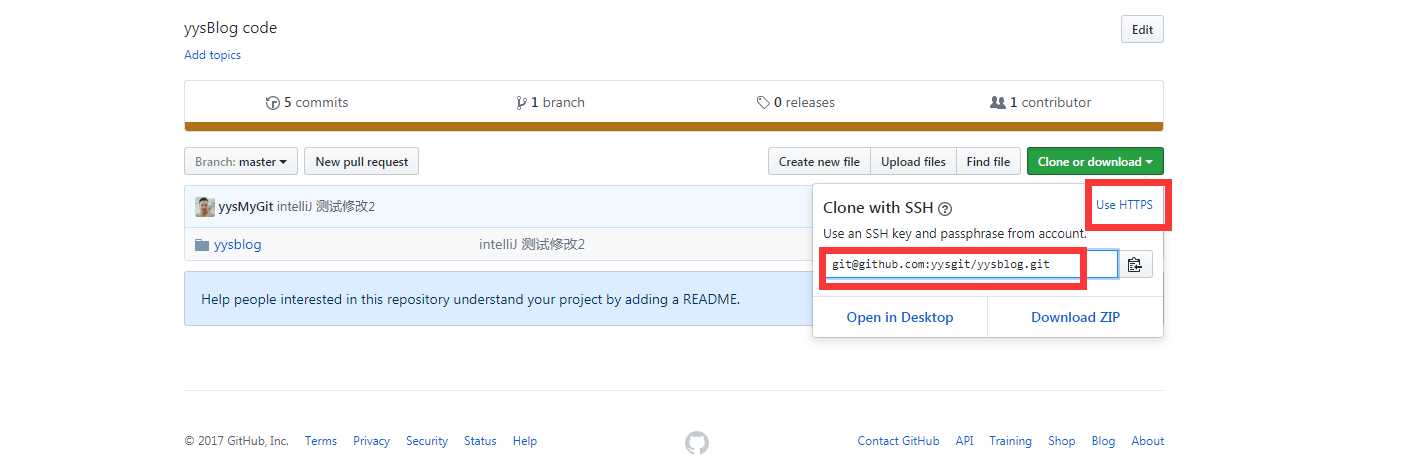This screenshot has height=466, width=1408.
Task: Open latest commit message next to yysMyGit
Action: pos(326,207)
